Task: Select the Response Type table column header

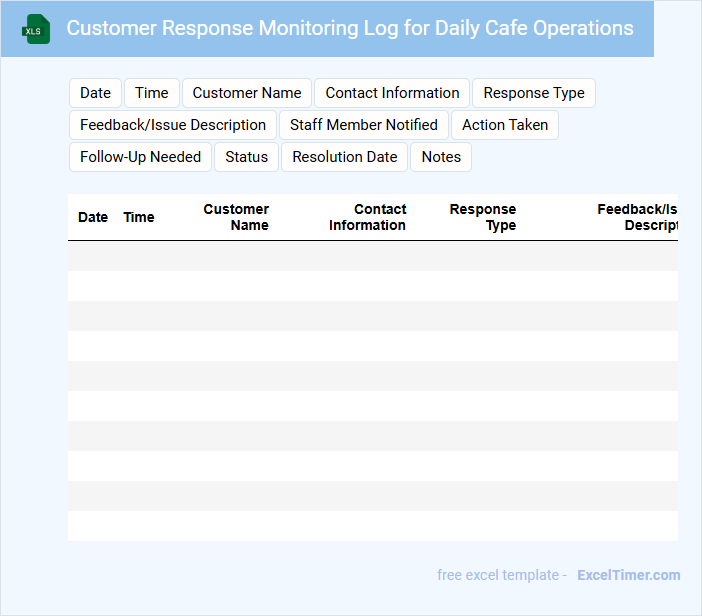Action: coord(483,217)
